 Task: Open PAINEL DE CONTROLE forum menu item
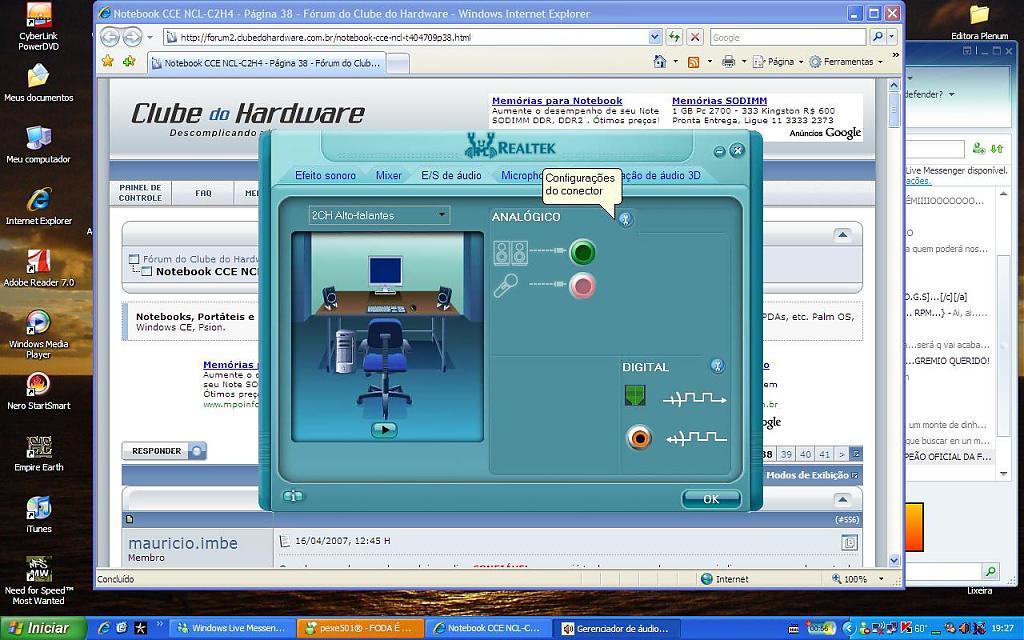[140, 193]
